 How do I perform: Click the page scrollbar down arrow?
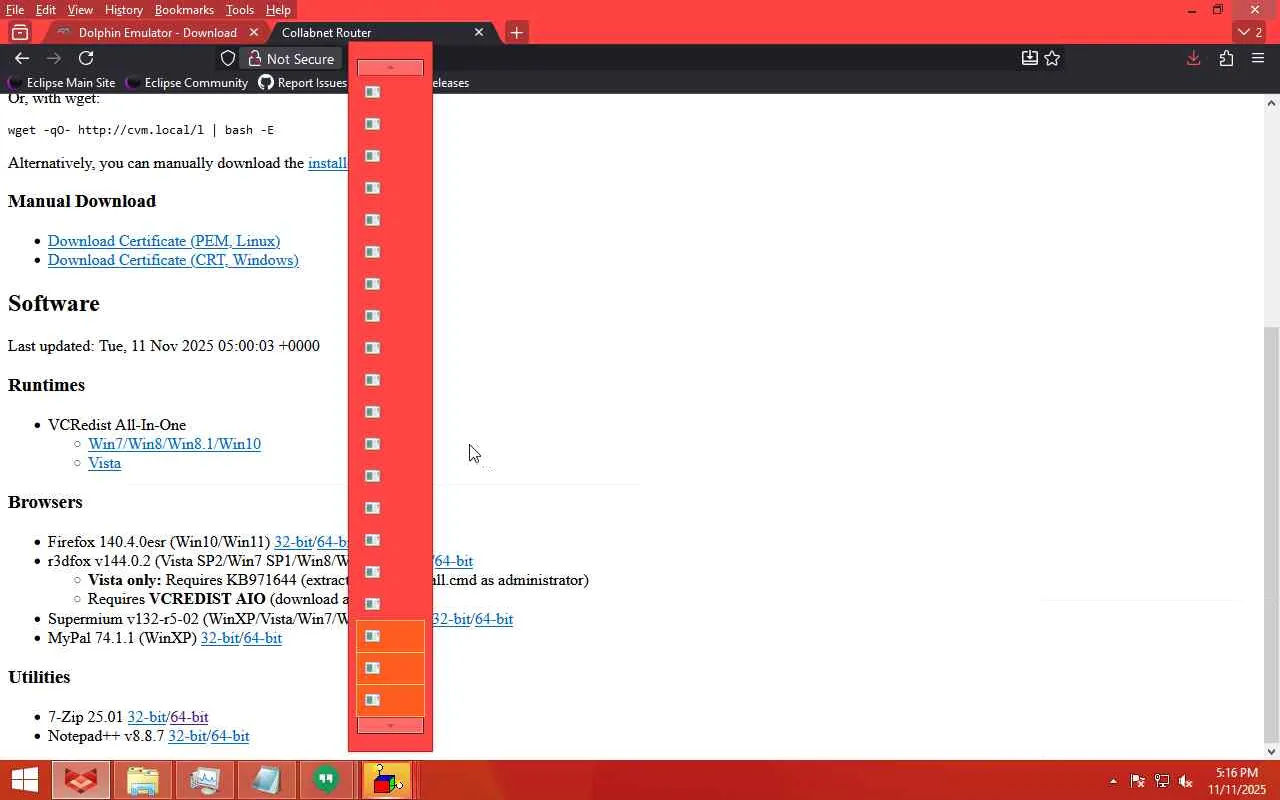click(x=1271, y=751)
